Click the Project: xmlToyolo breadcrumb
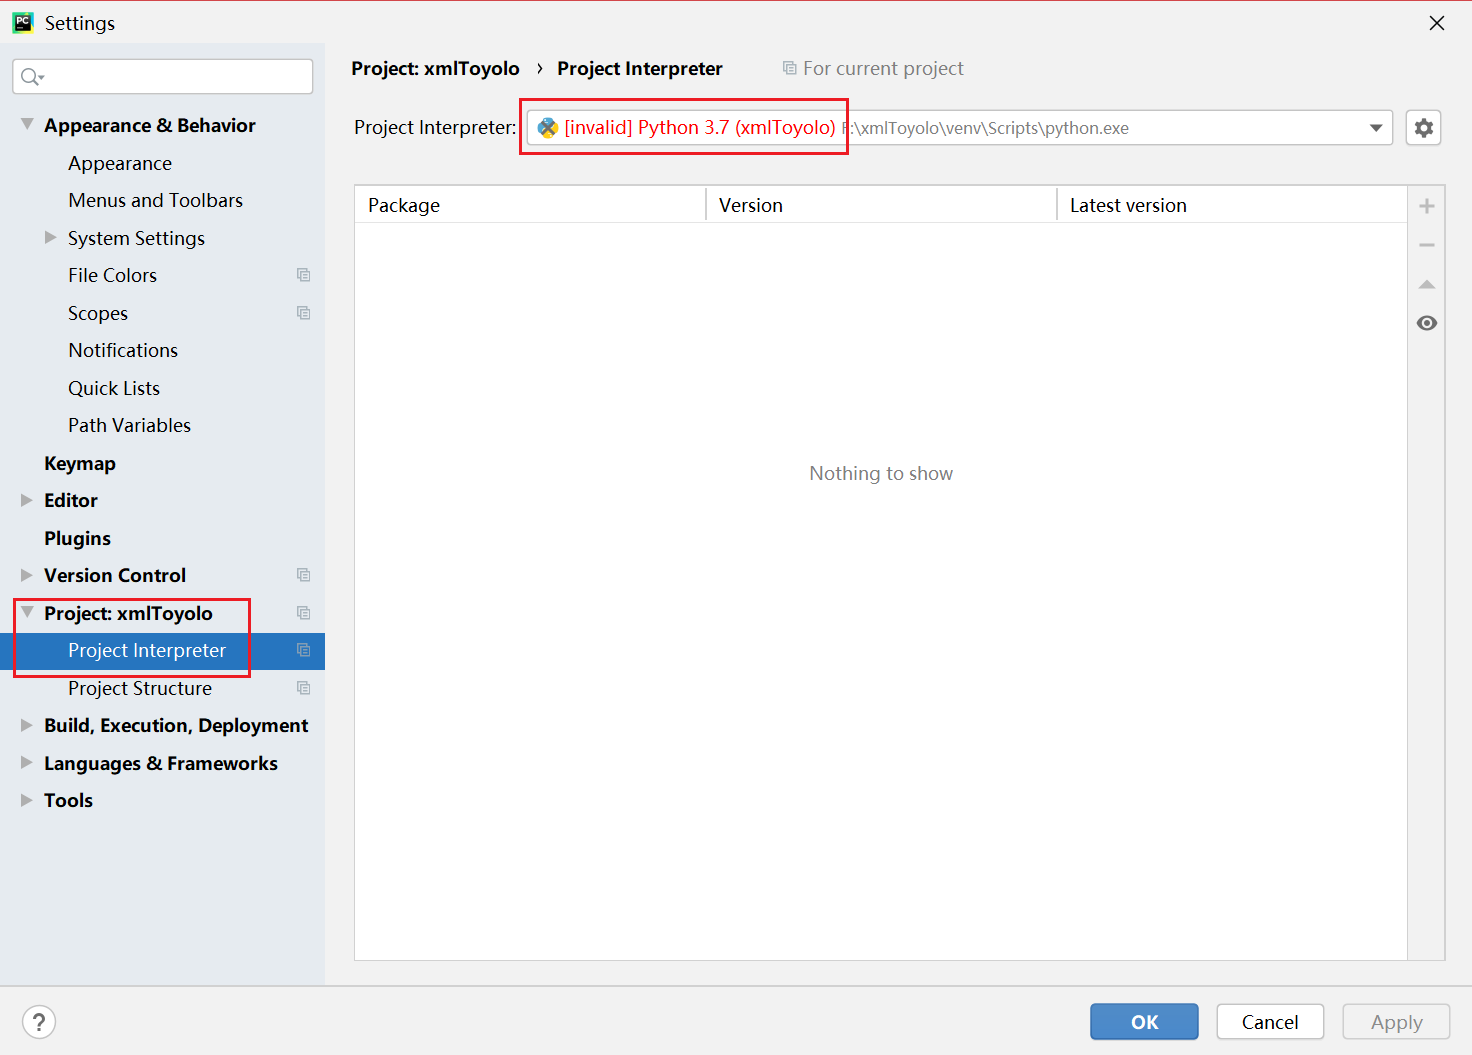This screenshot has width=1472, height=1055. [x=435, y=68]
